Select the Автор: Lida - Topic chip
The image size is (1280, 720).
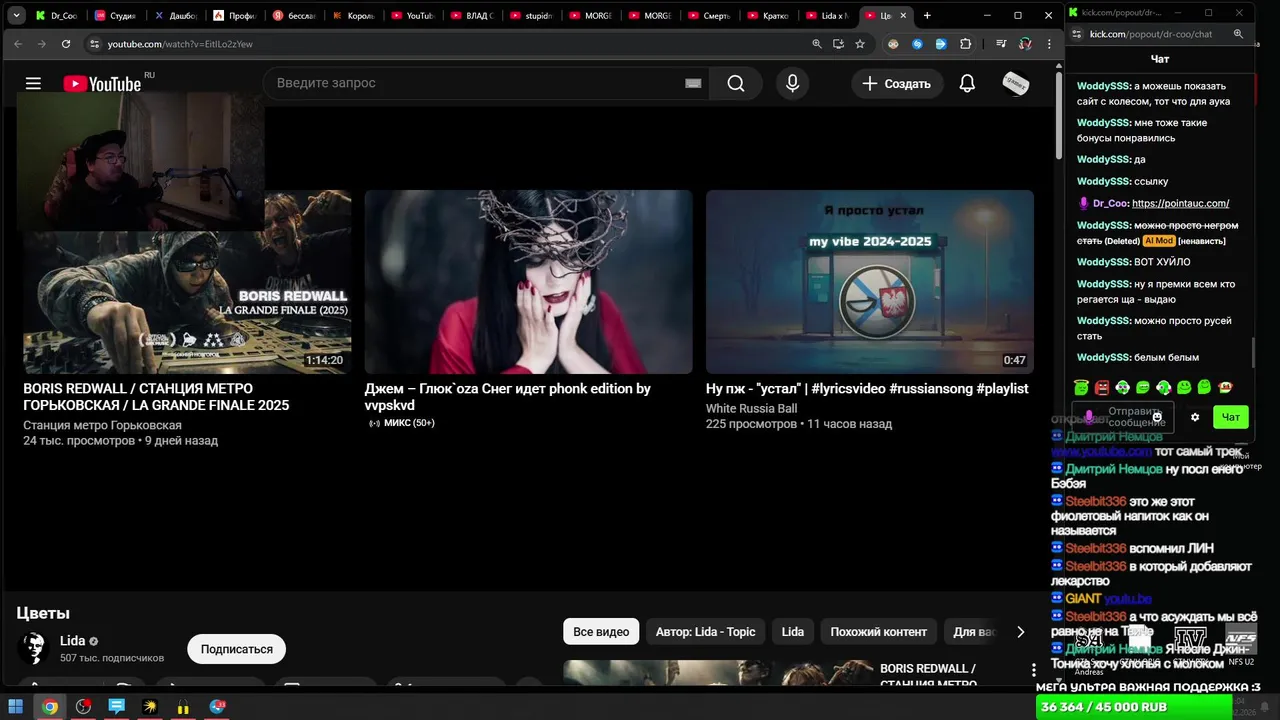[x=706, y=631]
